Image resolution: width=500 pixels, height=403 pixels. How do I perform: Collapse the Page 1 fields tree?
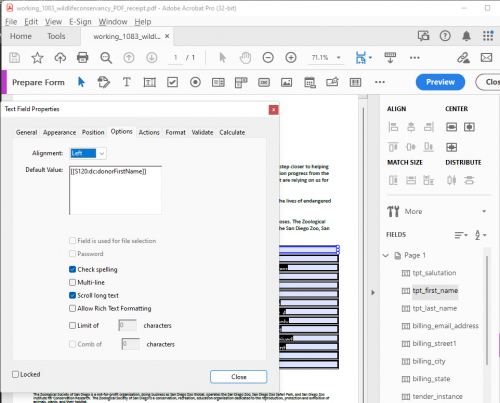tap(386, 255)
